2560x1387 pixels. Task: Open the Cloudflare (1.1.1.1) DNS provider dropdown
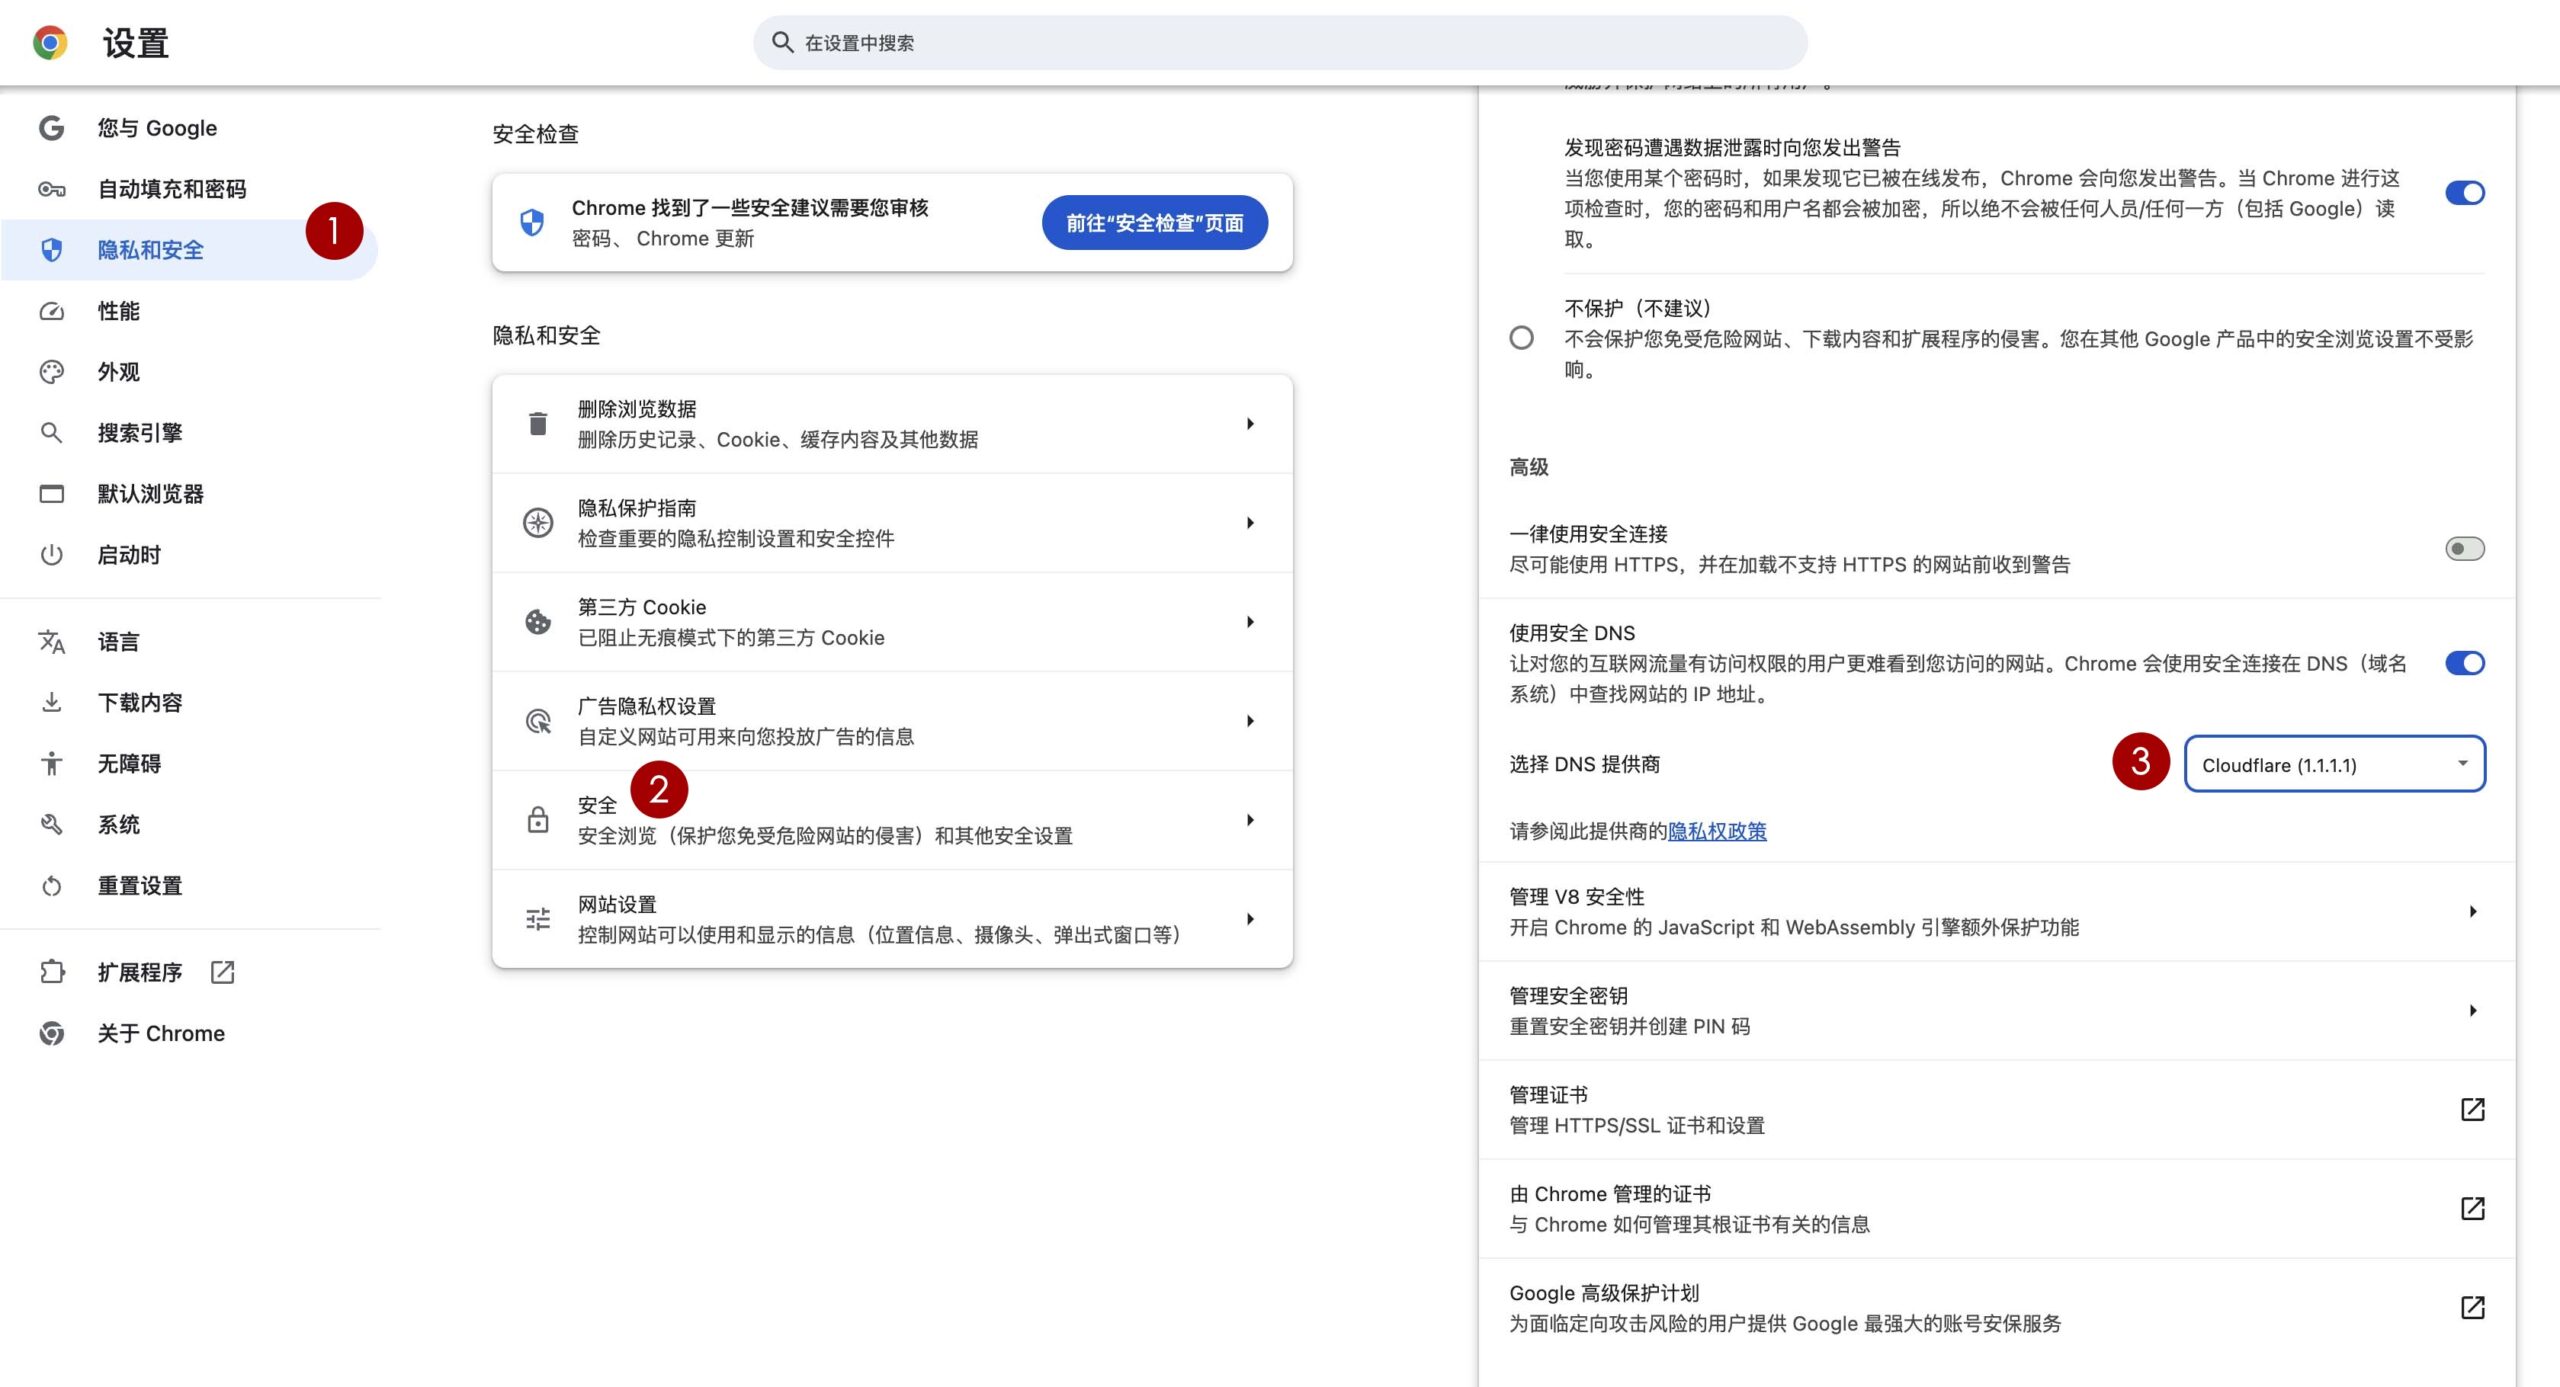[x=2334, y=764]
